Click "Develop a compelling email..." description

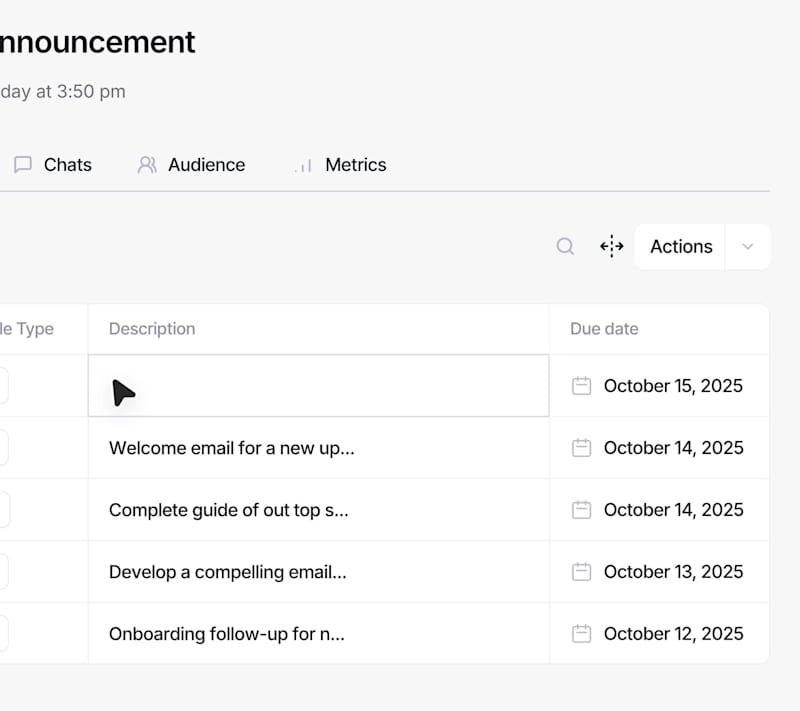(227, 572)
